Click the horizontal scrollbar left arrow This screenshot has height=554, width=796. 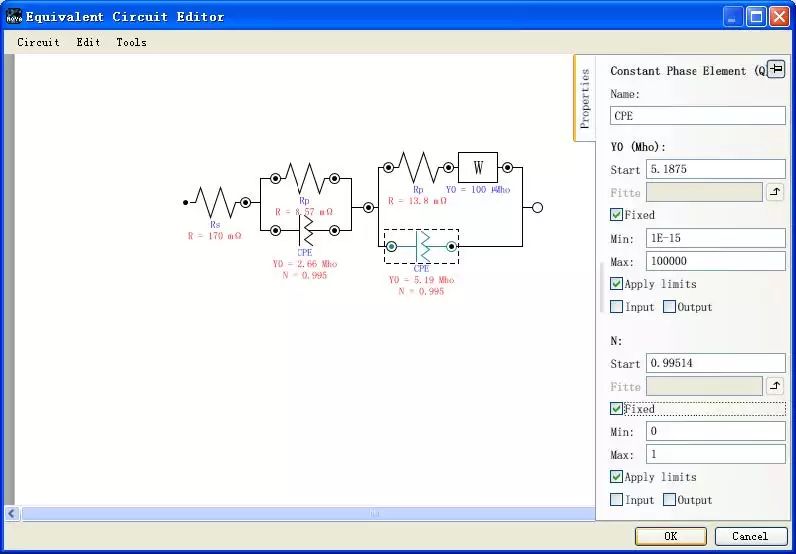[12, 513]
